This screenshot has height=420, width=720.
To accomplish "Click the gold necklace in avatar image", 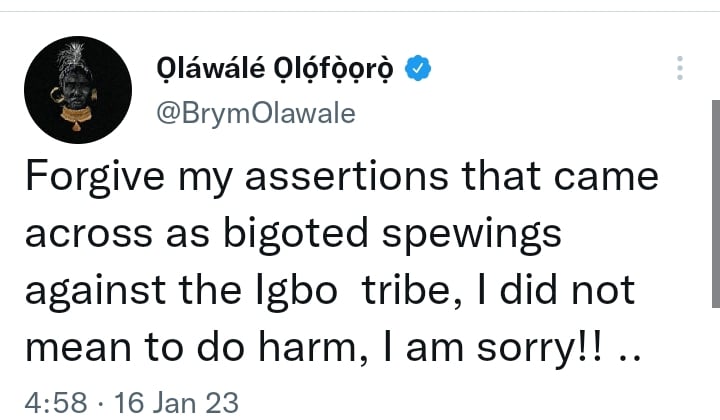I will pos(76,116).
